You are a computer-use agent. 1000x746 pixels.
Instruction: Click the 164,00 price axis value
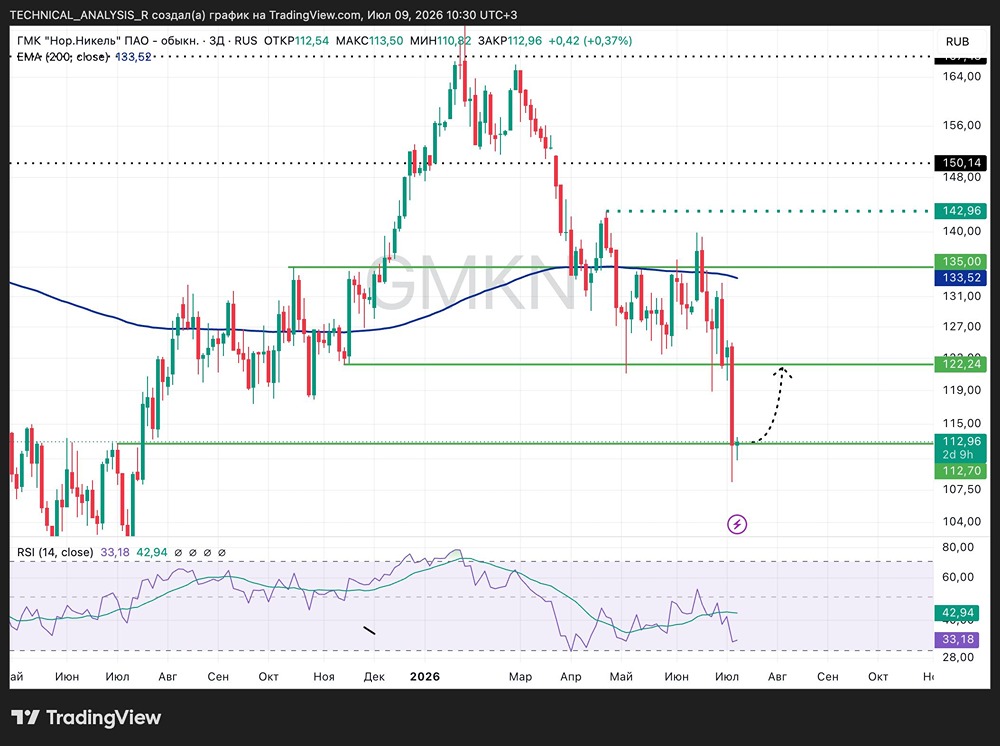962,77
